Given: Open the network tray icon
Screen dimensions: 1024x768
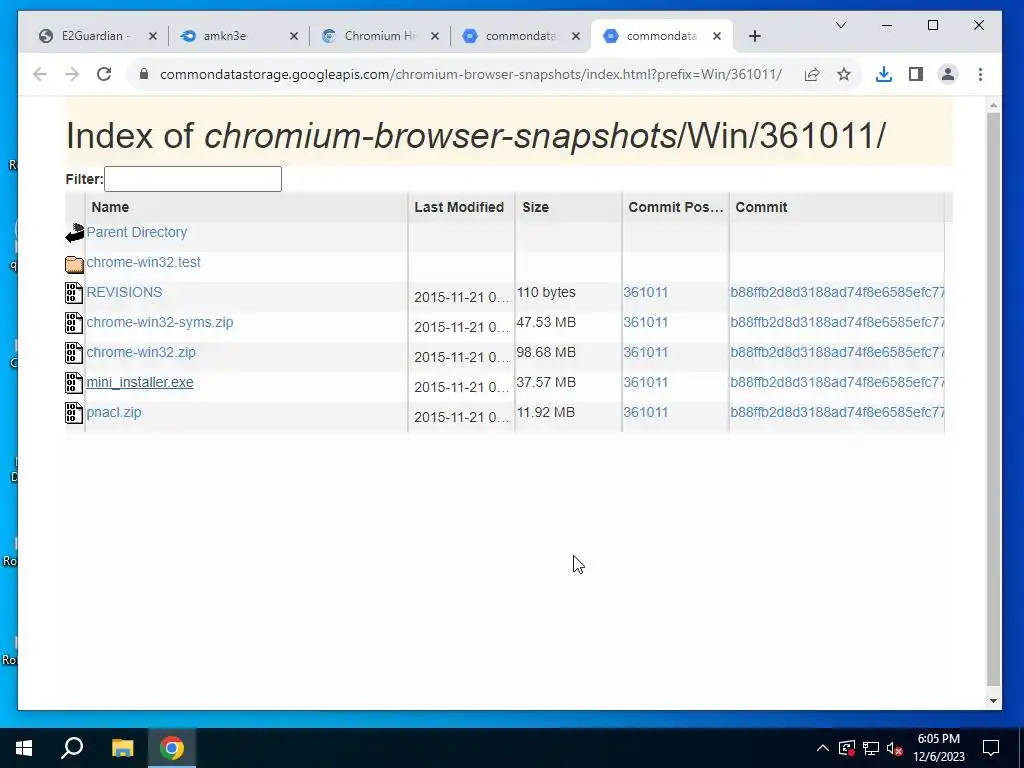Looking at the screenshot, I should pos(871,748).
